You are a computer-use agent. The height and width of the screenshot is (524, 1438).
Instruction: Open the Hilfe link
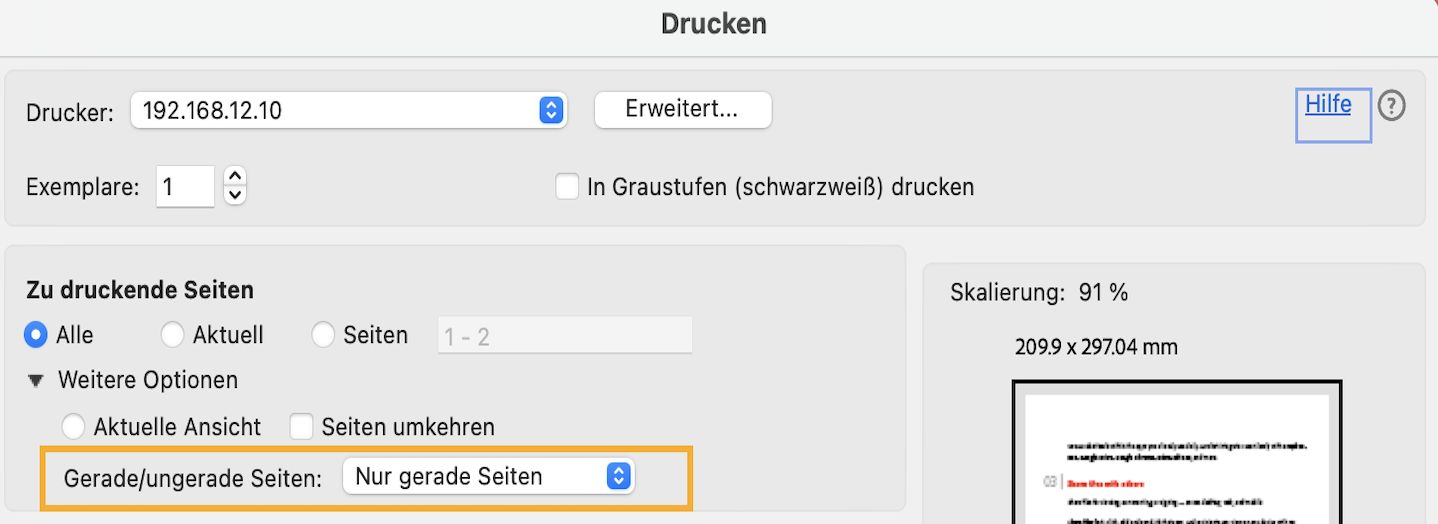click(1328, 104)
